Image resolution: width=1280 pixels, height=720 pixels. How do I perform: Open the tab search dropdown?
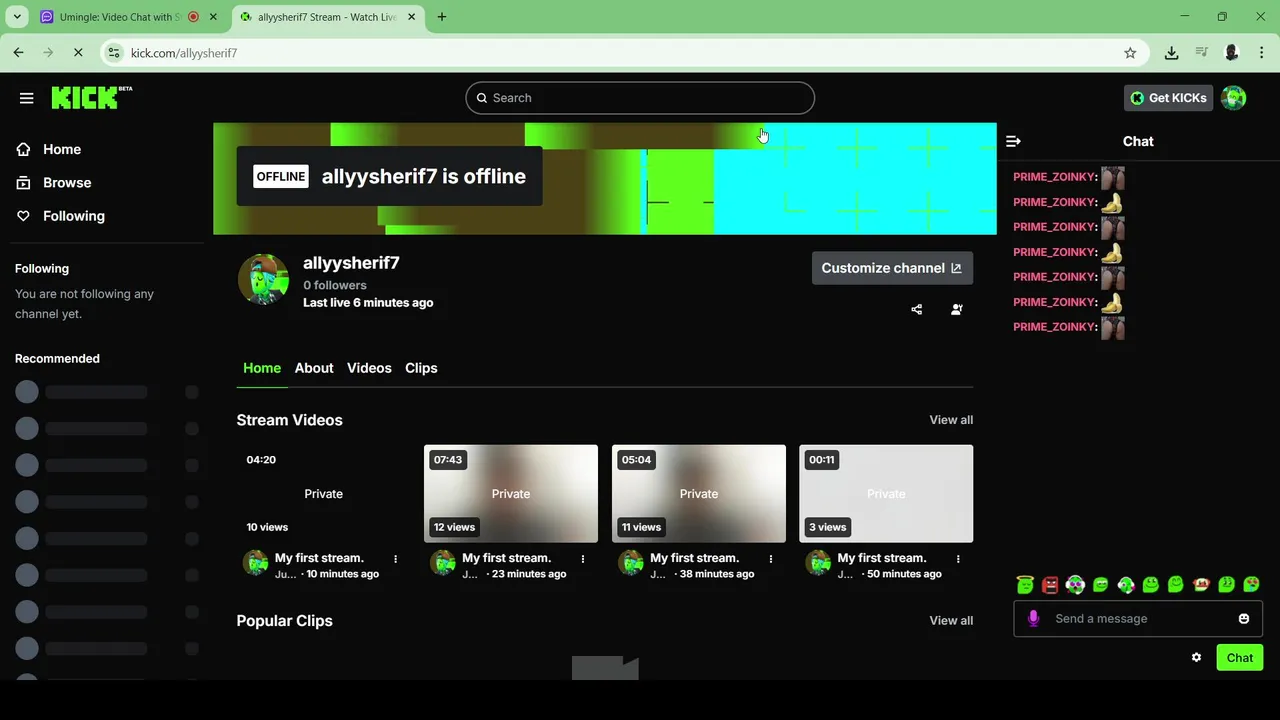17,17
